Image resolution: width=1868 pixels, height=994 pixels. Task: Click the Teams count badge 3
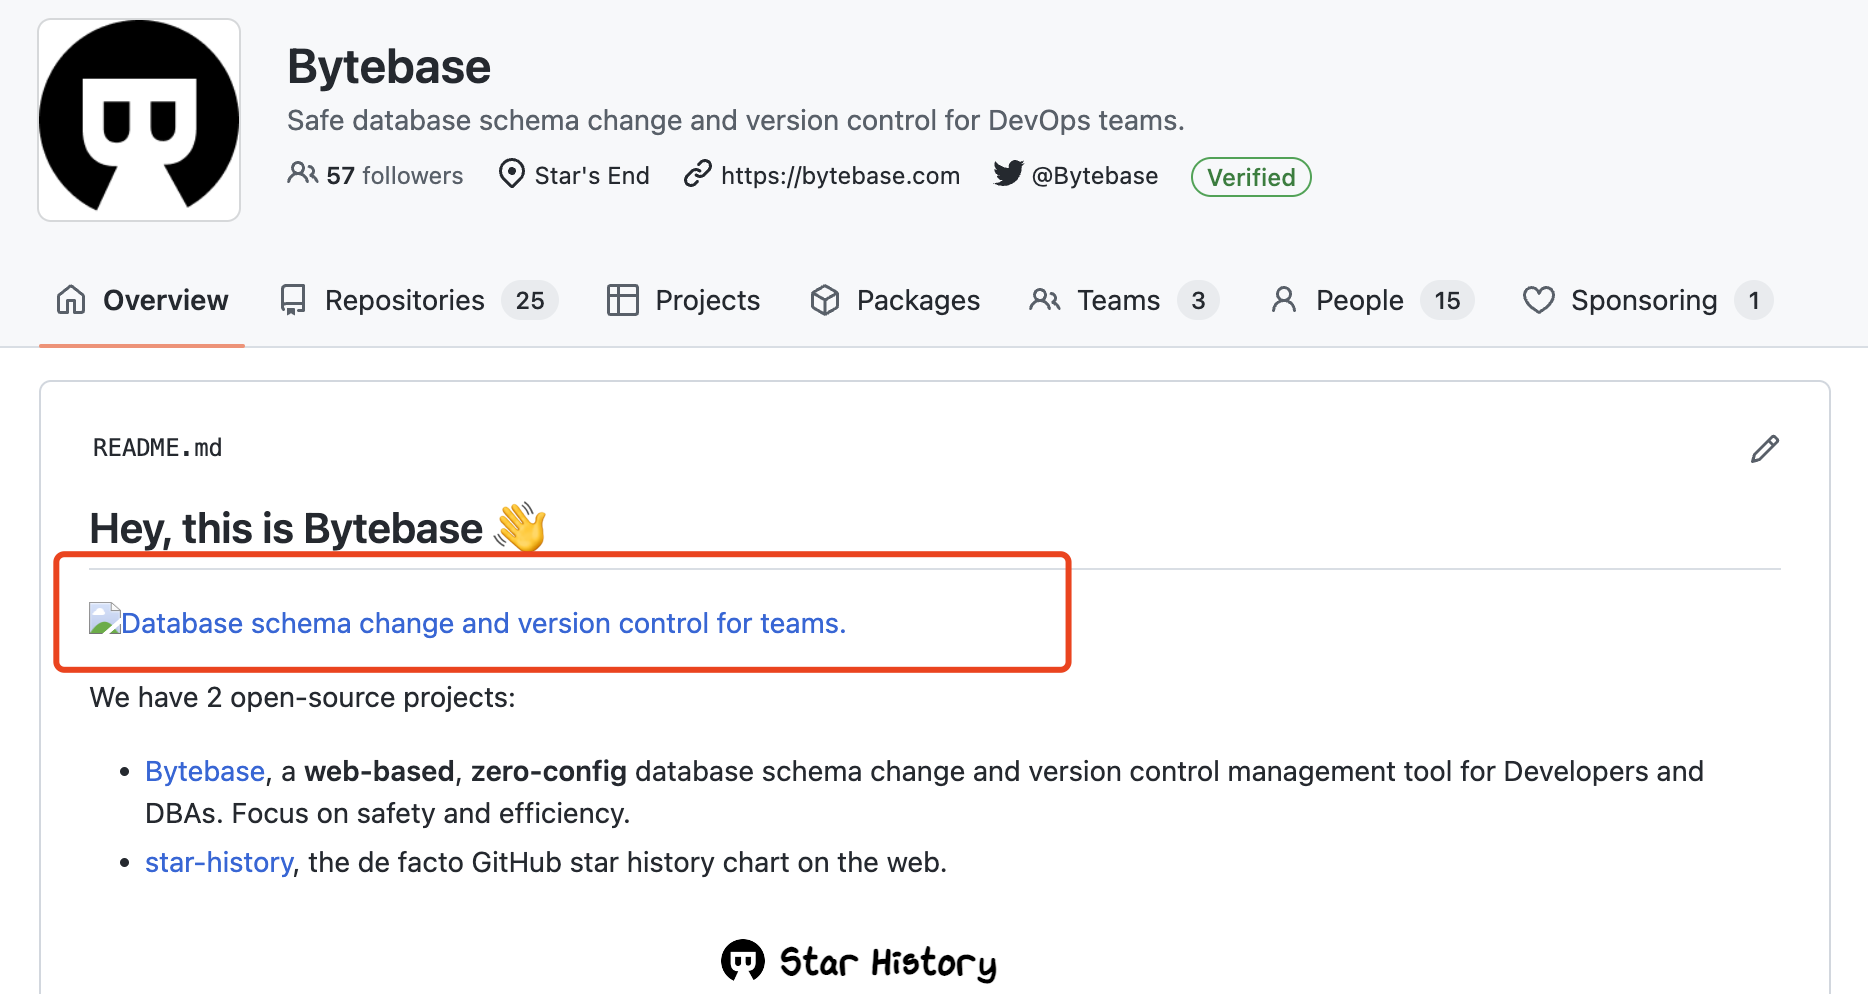pyautogui.click(x=1198, y=300)
